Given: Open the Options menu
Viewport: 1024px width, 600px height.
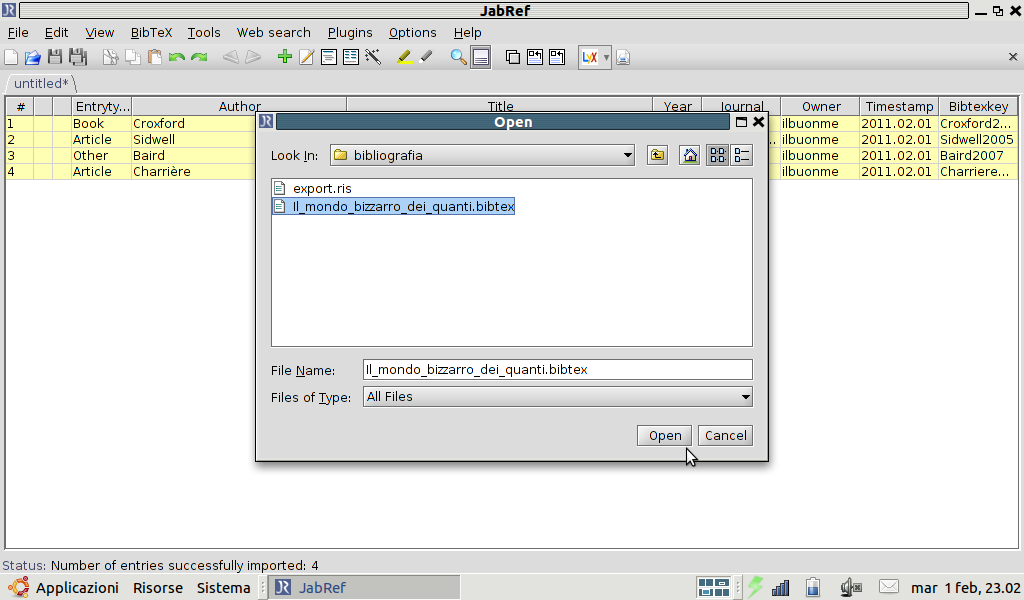Looking at the screenshot, I should pyautogui.click(x=413, y=33).
